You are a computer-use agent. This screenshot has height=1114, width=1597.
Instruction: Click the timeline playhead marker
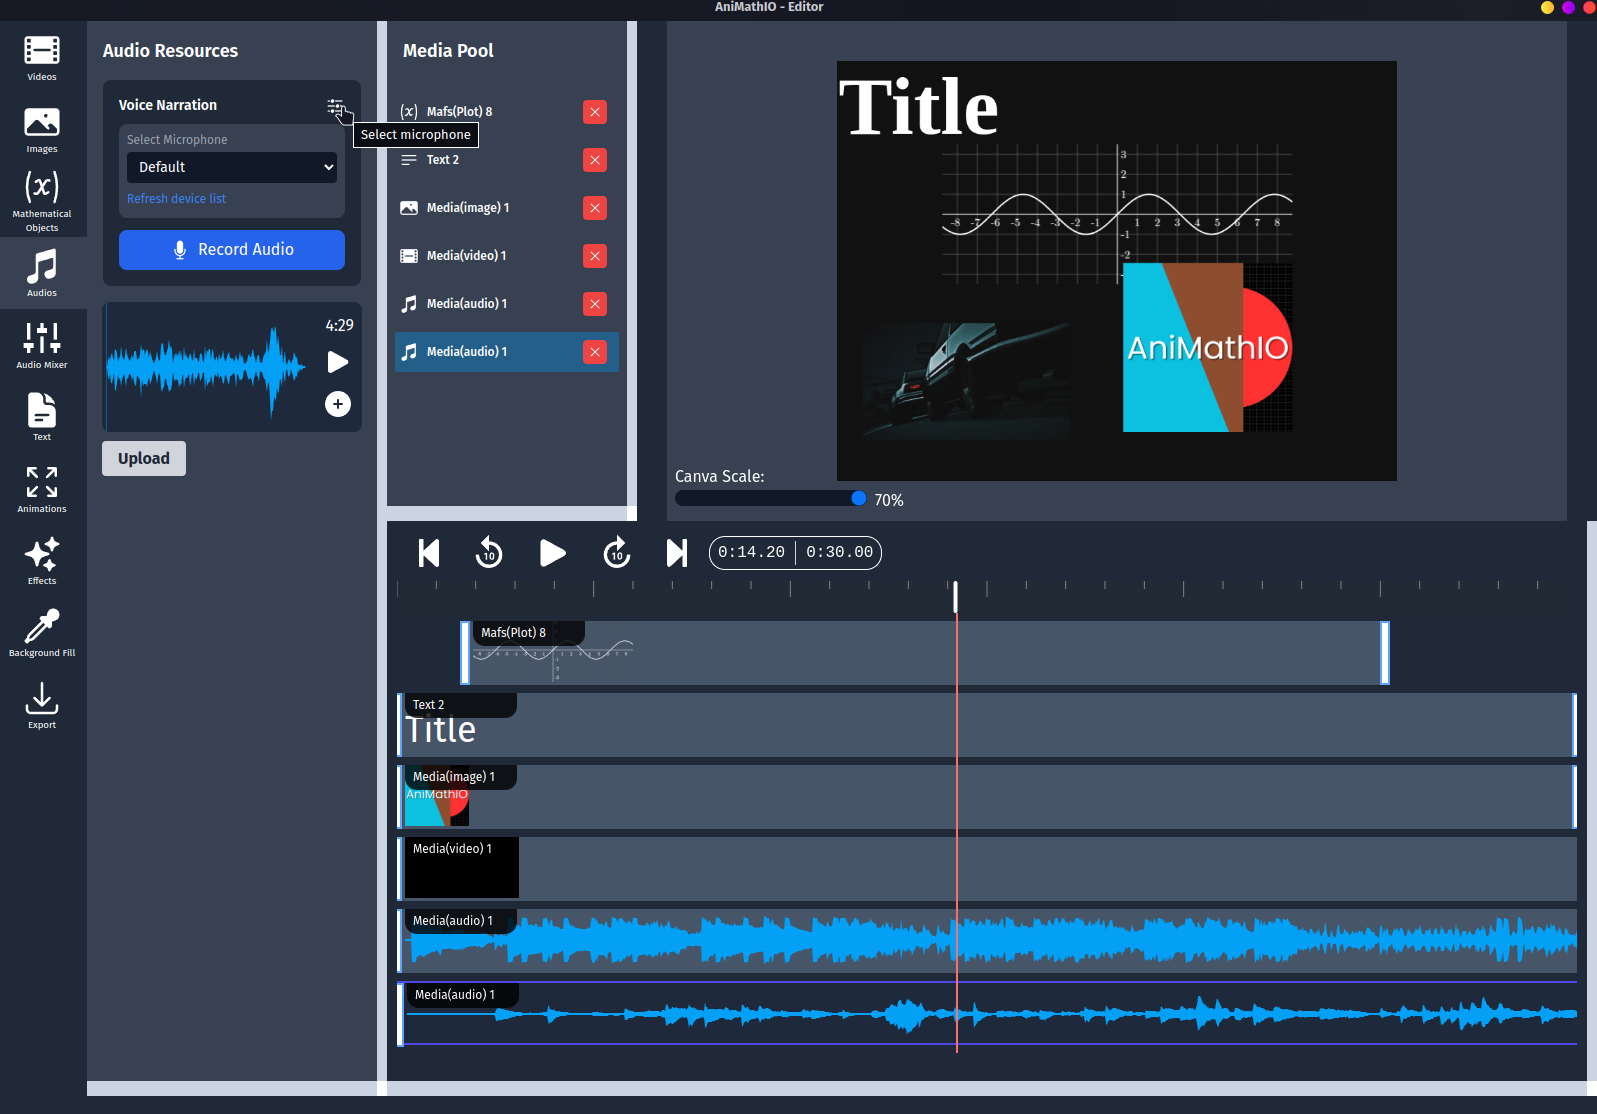point(955,596)
